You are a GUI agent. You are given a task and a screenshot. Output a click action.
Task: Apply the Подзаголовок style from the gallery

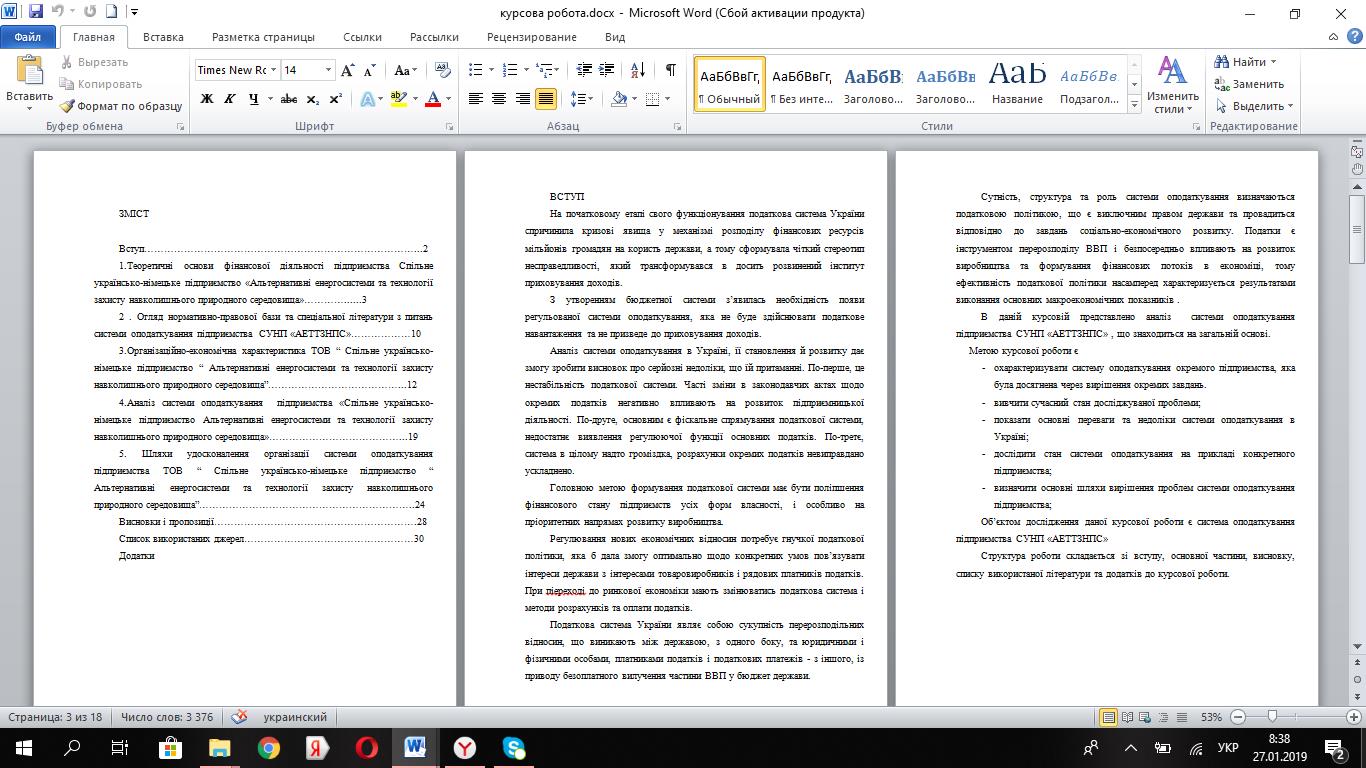point(1088,84)
